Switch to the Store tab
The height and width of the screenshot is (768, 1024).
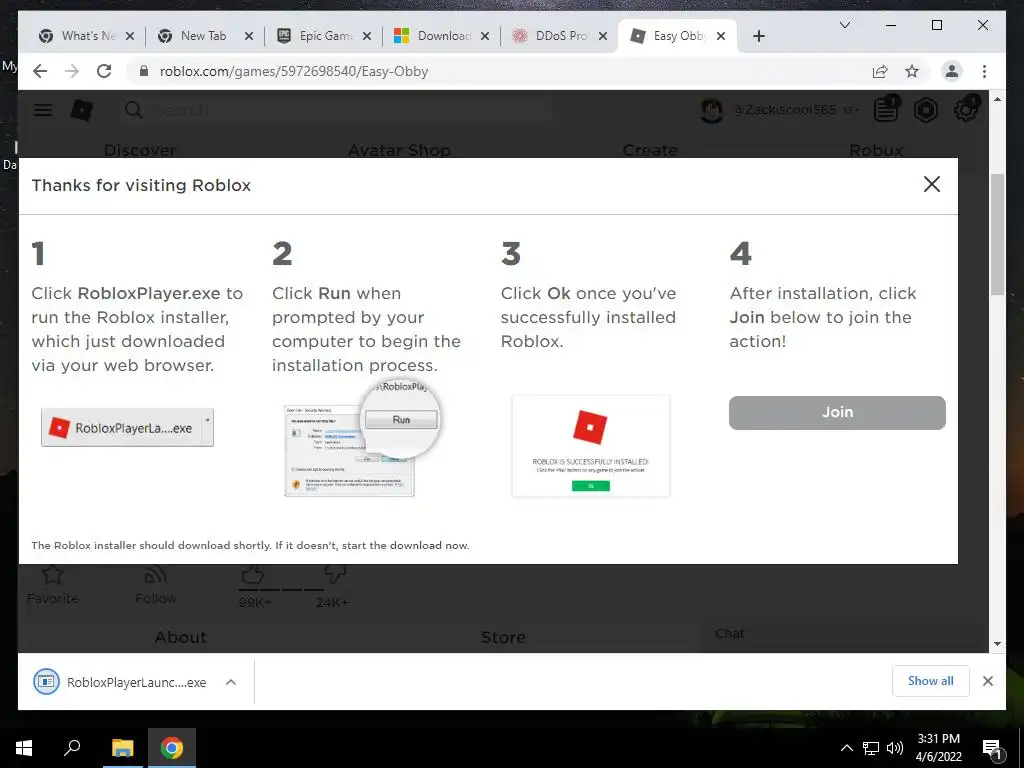pos(503,637)
